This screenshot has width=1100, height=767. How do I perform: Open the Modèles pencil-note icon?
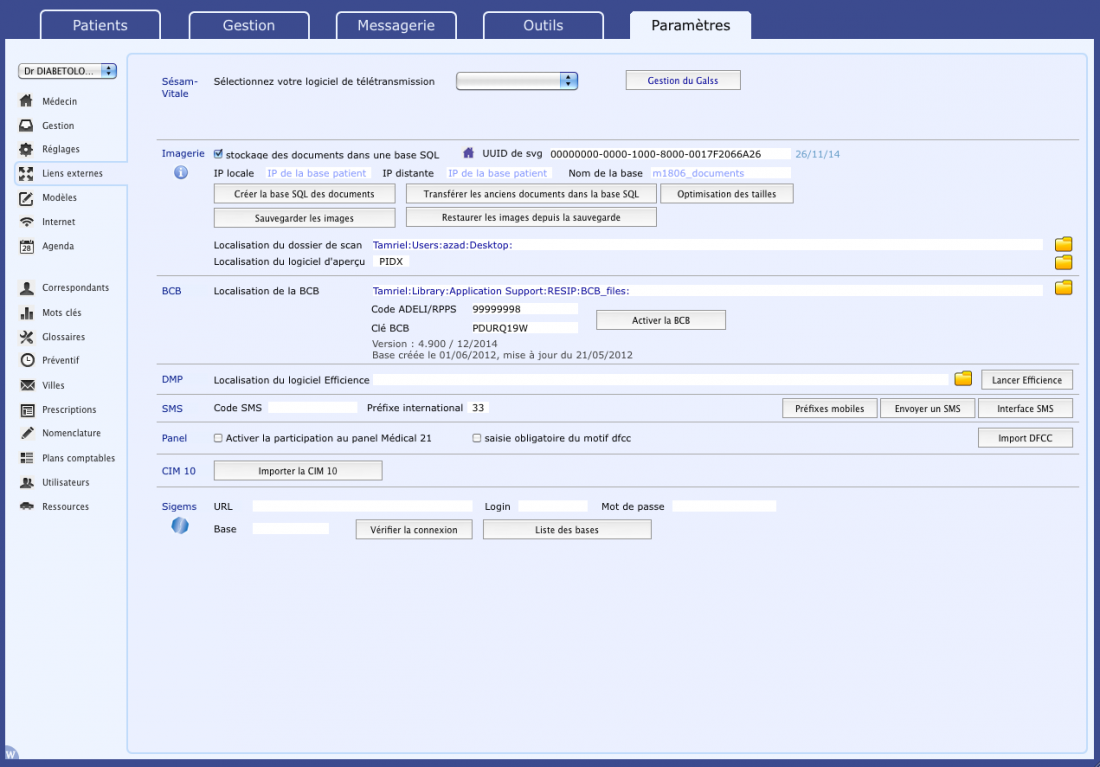[x=26, y=198]
